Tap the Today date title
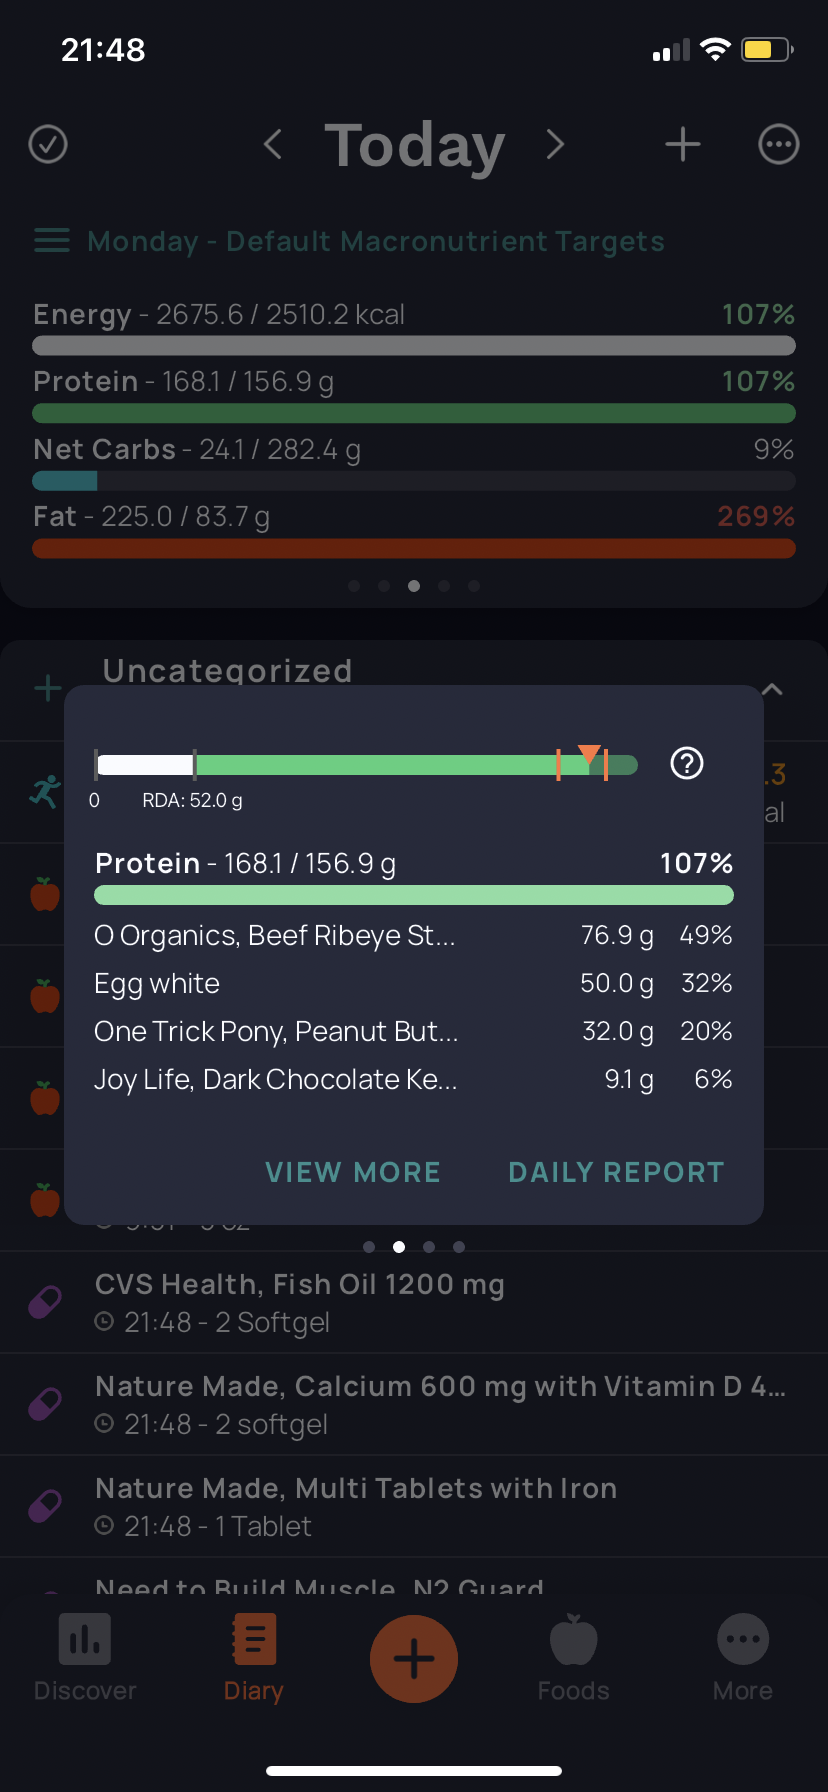The image size is (828, 1792). (x=414, y=146)
